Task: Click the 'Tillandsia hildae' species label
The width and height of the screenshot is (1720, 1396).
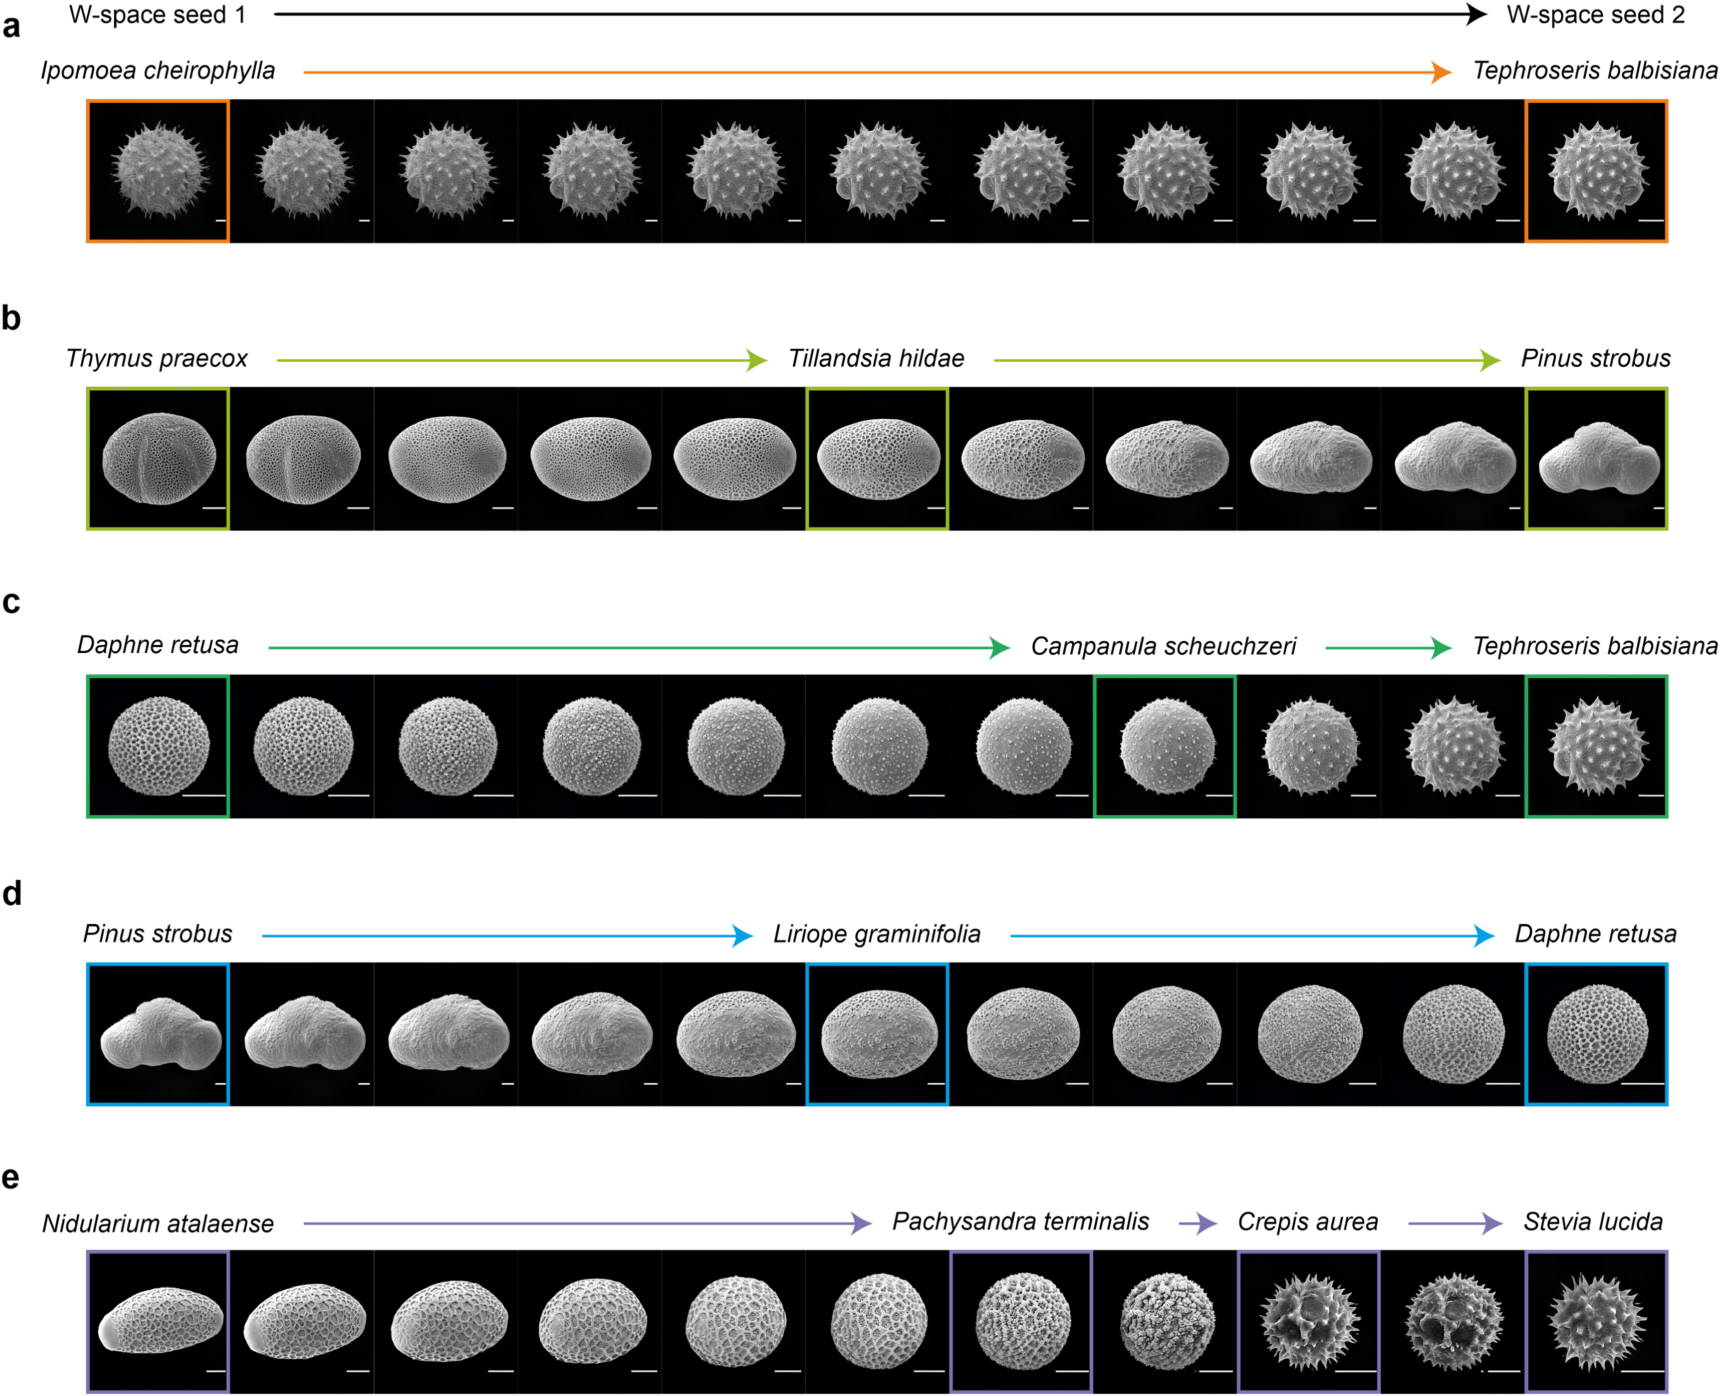Action: tap(876, 358)
